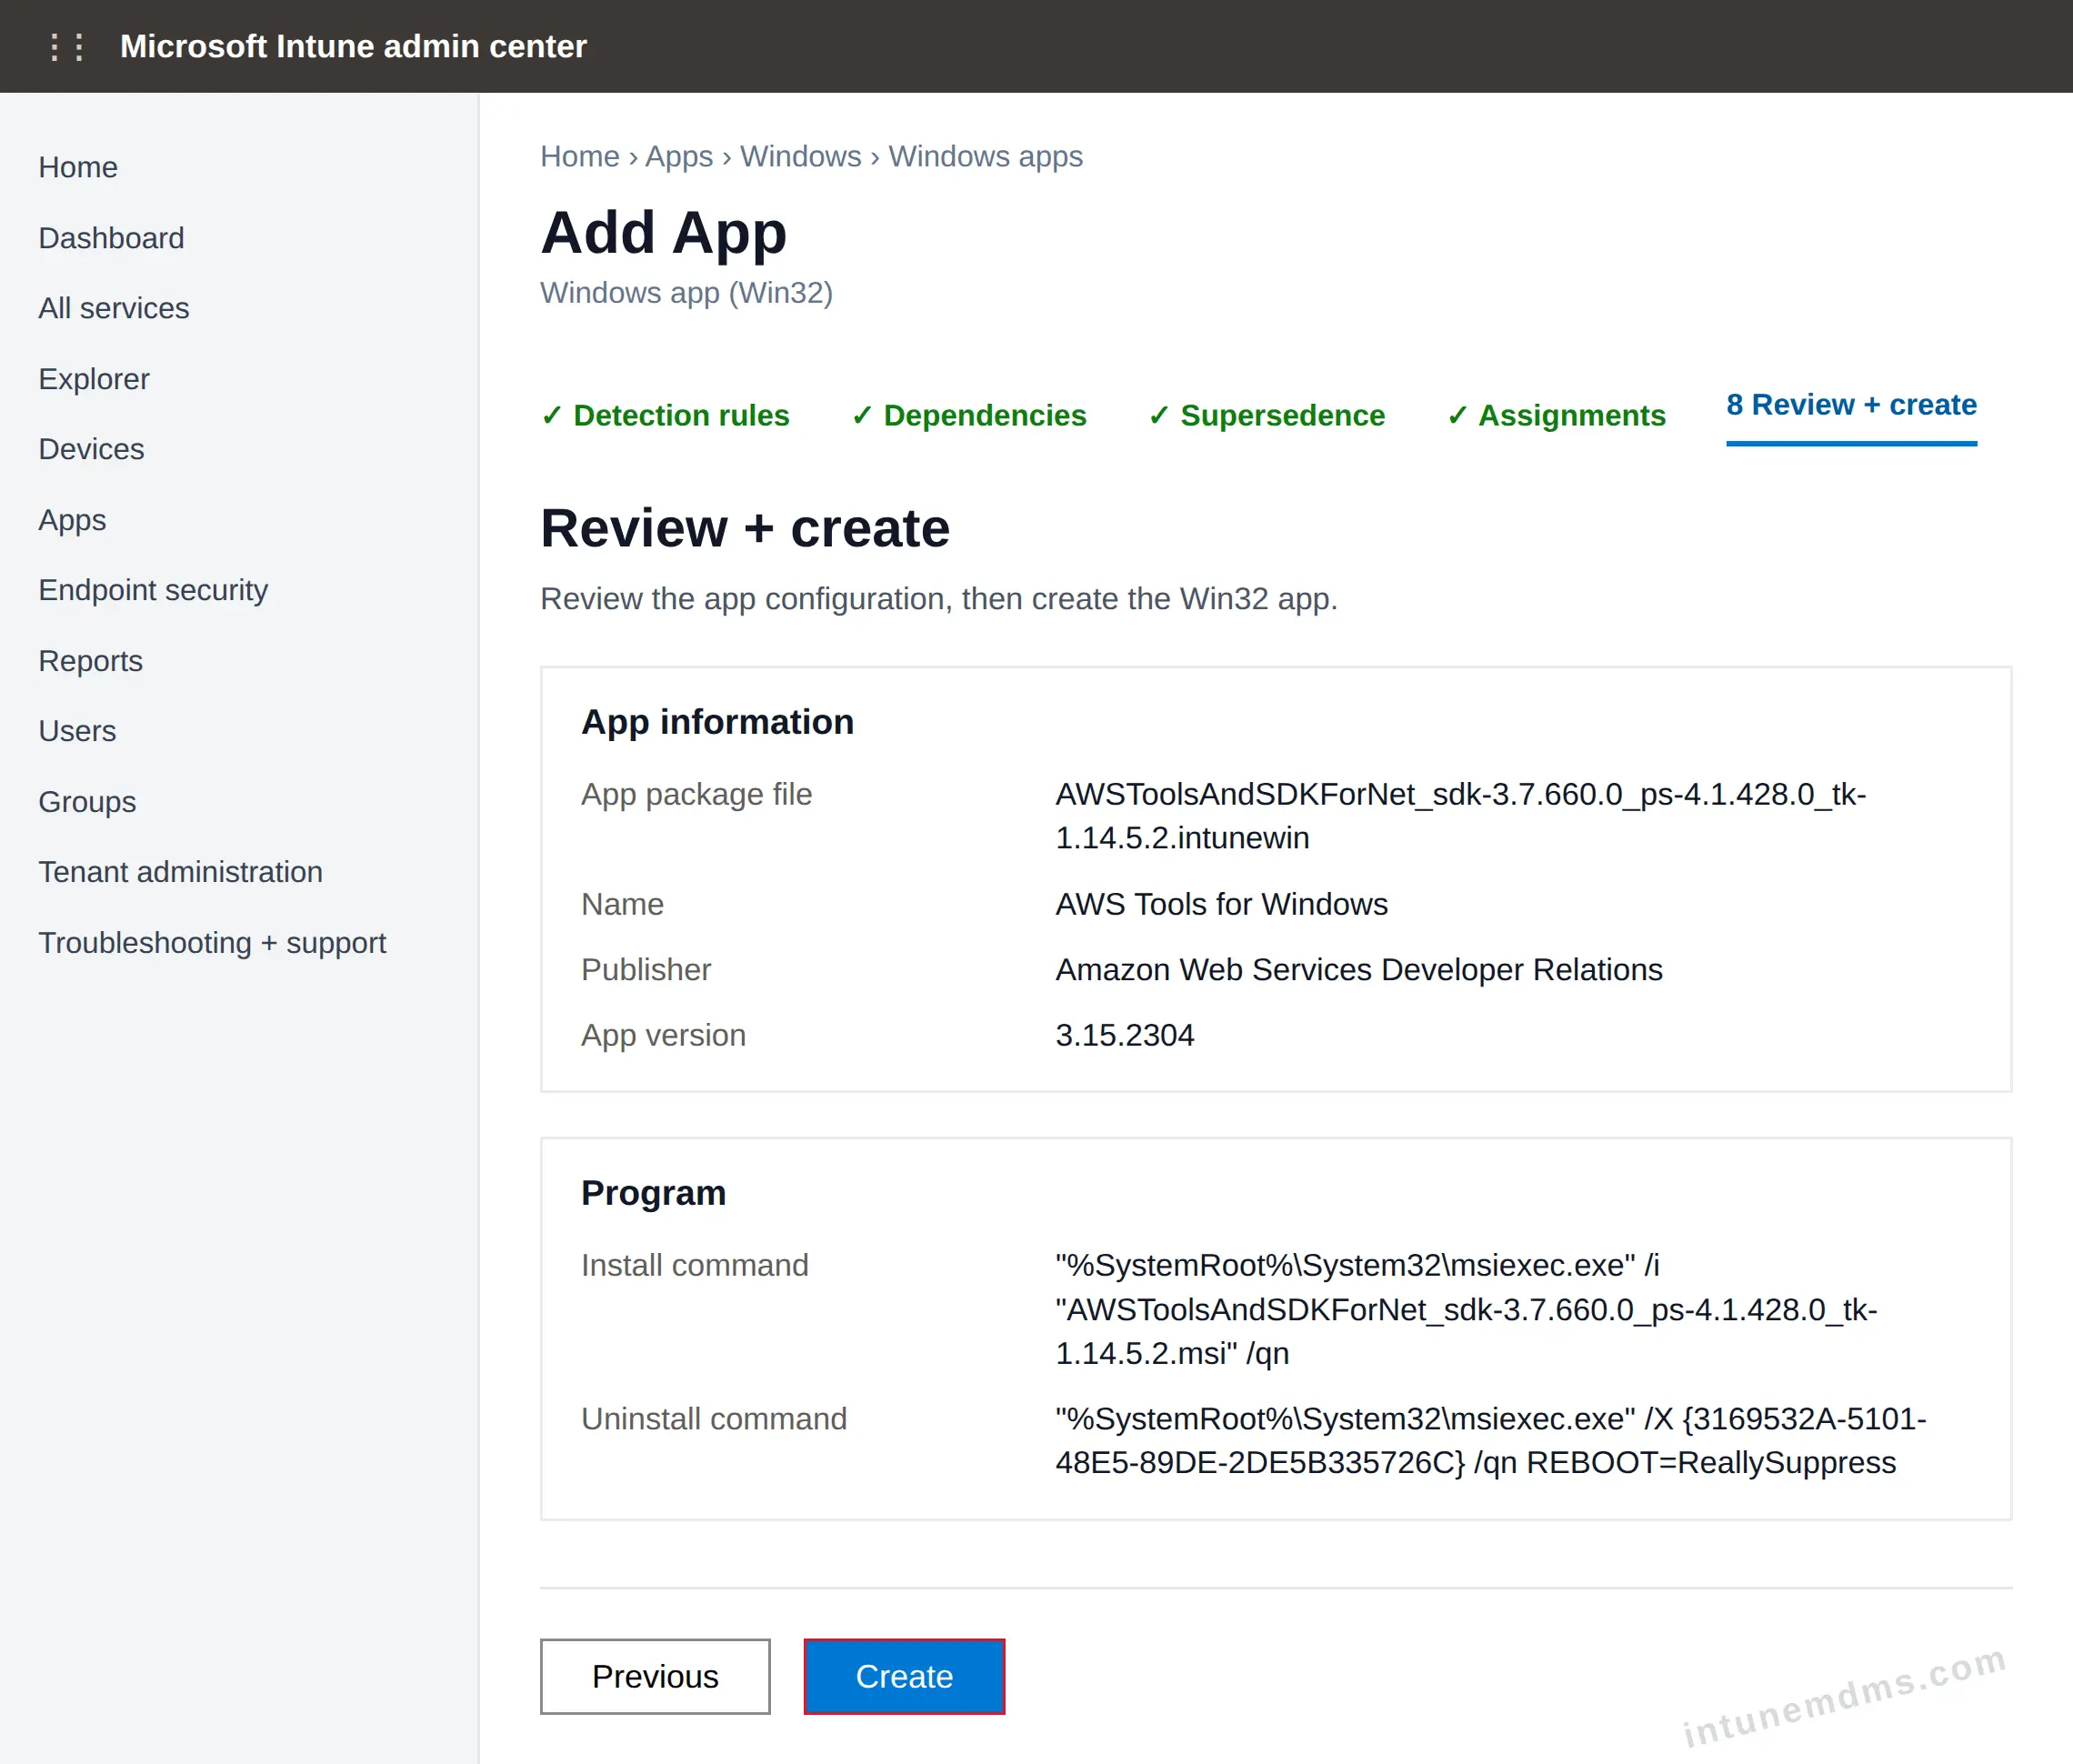Open Tenant administration in the sidebar
Viewport: 2073px width, 1764px height.
180,872
